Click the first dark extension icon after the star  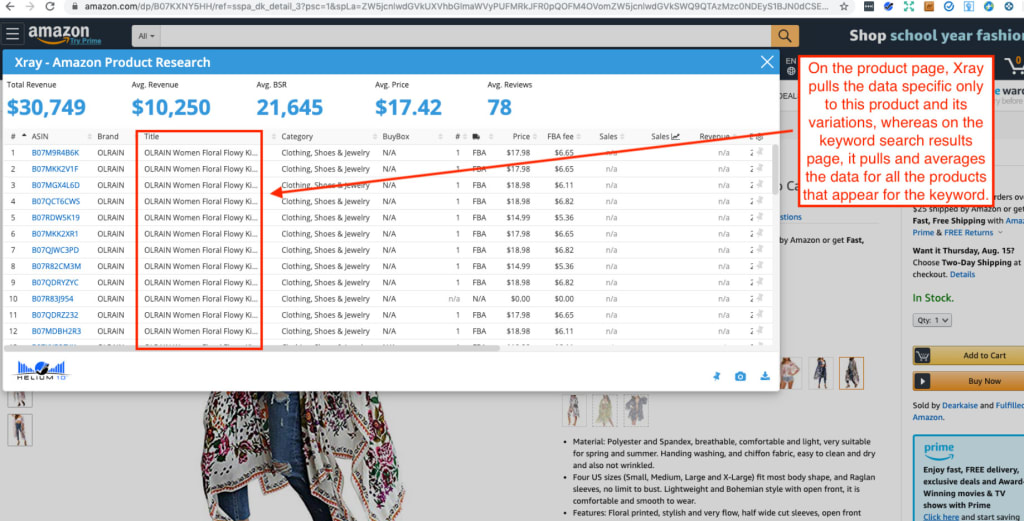pyautogui.click(x=869, y=7)
